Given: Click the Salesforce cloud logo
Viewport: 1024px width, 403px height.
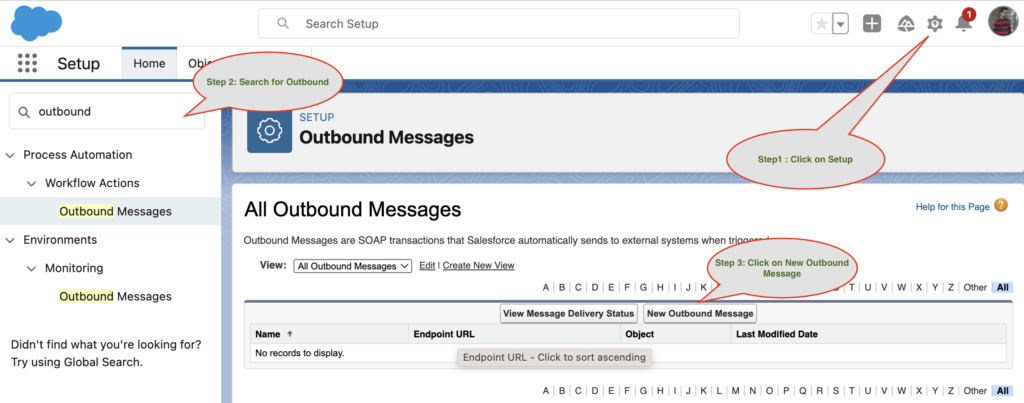Looking at the screenshot, I should click(37, 22).
